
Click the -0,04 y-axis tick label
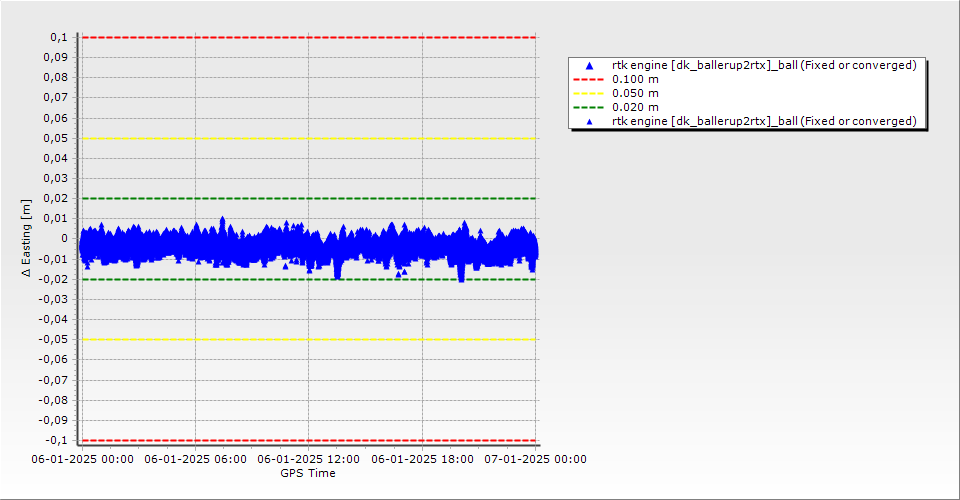[x=53, y=319]
